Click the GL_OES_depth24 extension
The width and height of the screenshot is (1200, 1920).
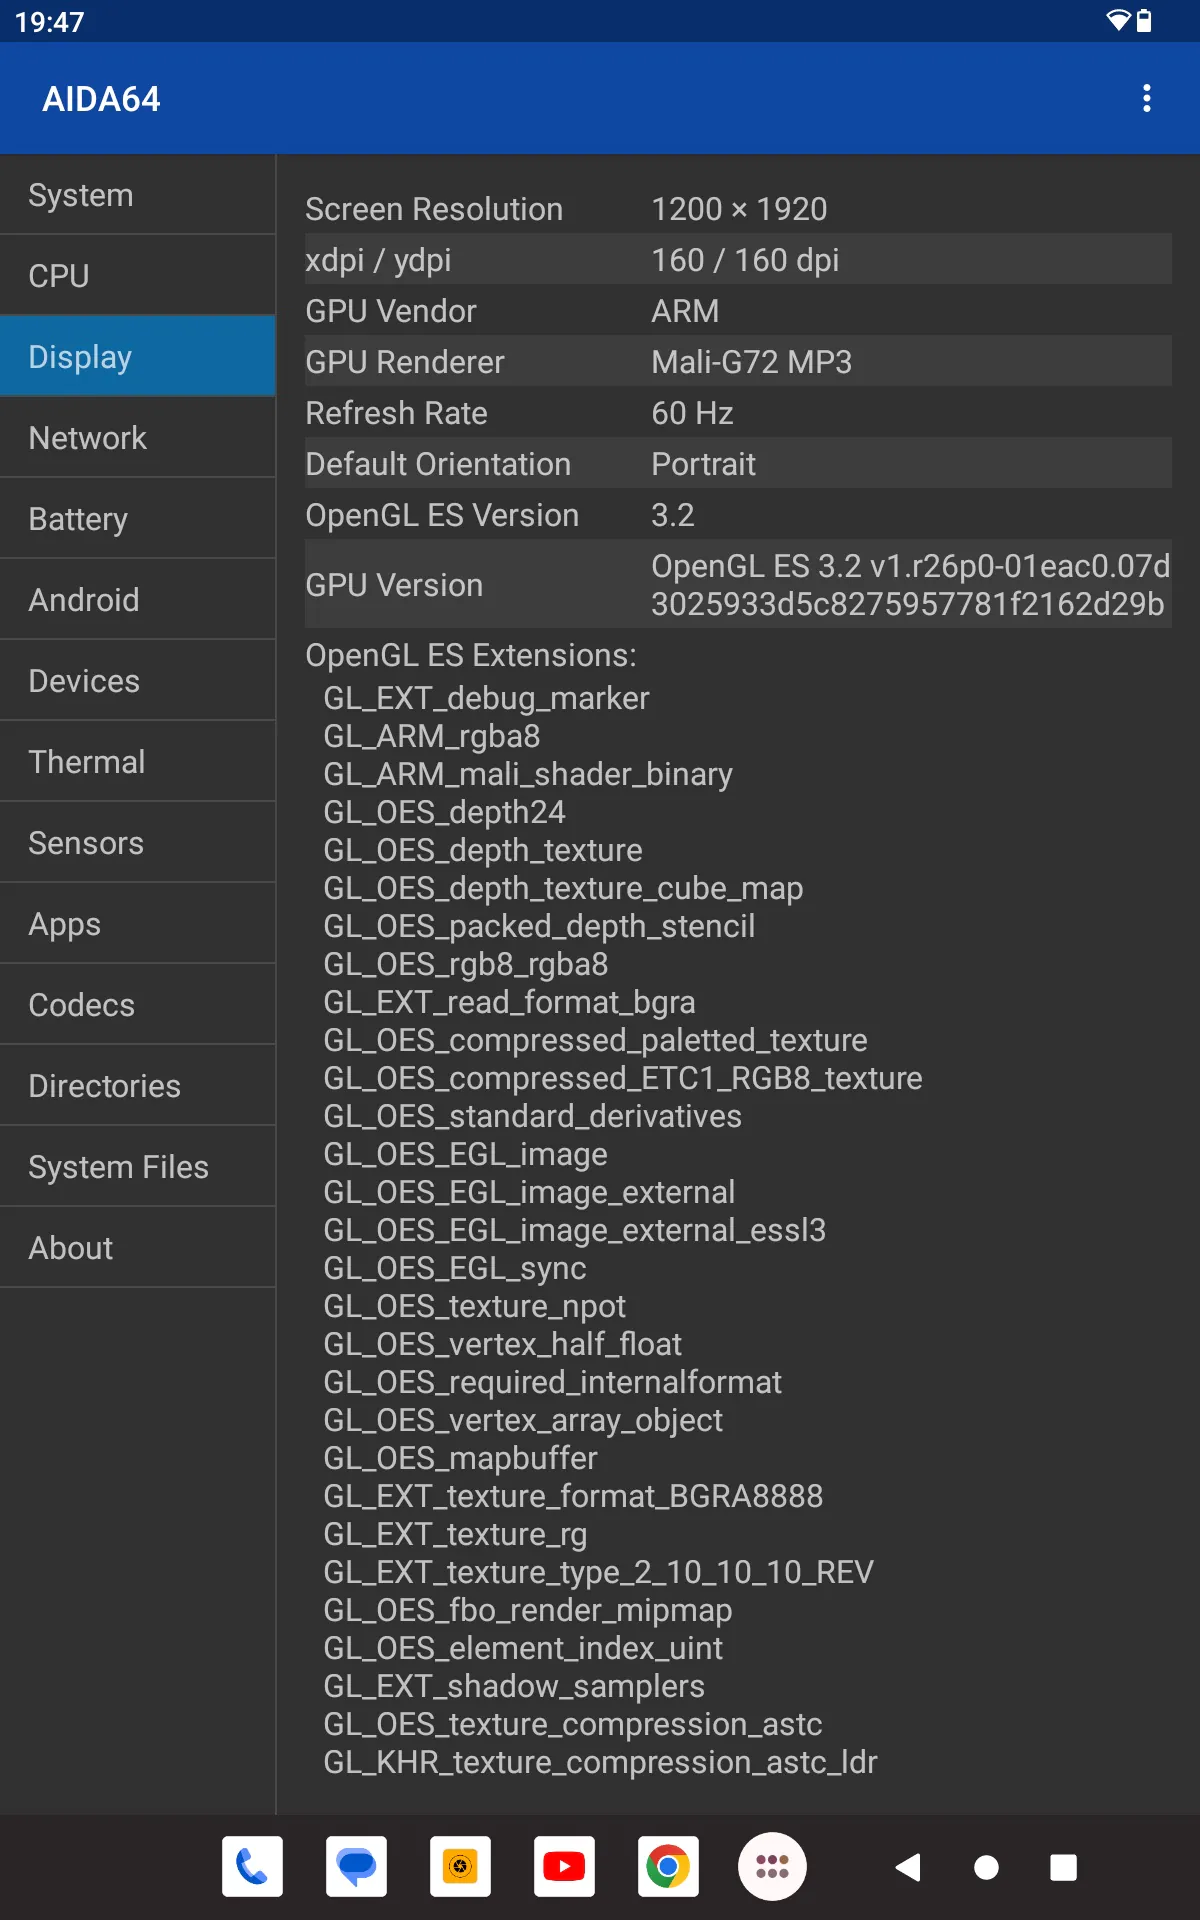click(x=444, y=812)
